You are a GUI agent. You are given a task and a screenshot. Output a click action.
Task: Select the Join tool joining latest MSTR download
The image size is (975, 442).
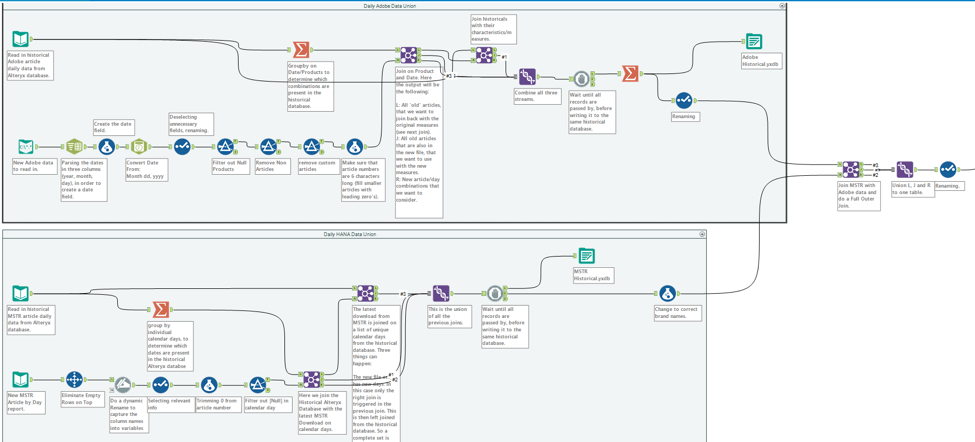pyautogui.click(x=366, y=293)
